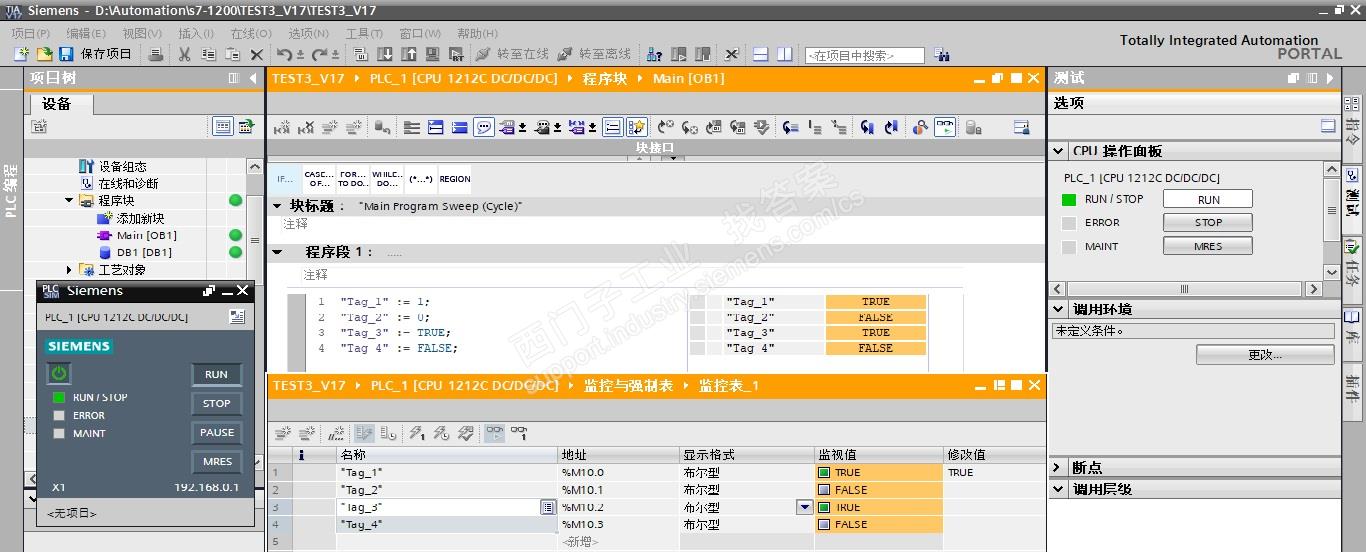Screen dimensions: 1366x552
Task: Insert WHILE DO snippet from favorites bar
Action: pyautogui.click(x=387, y=179)
